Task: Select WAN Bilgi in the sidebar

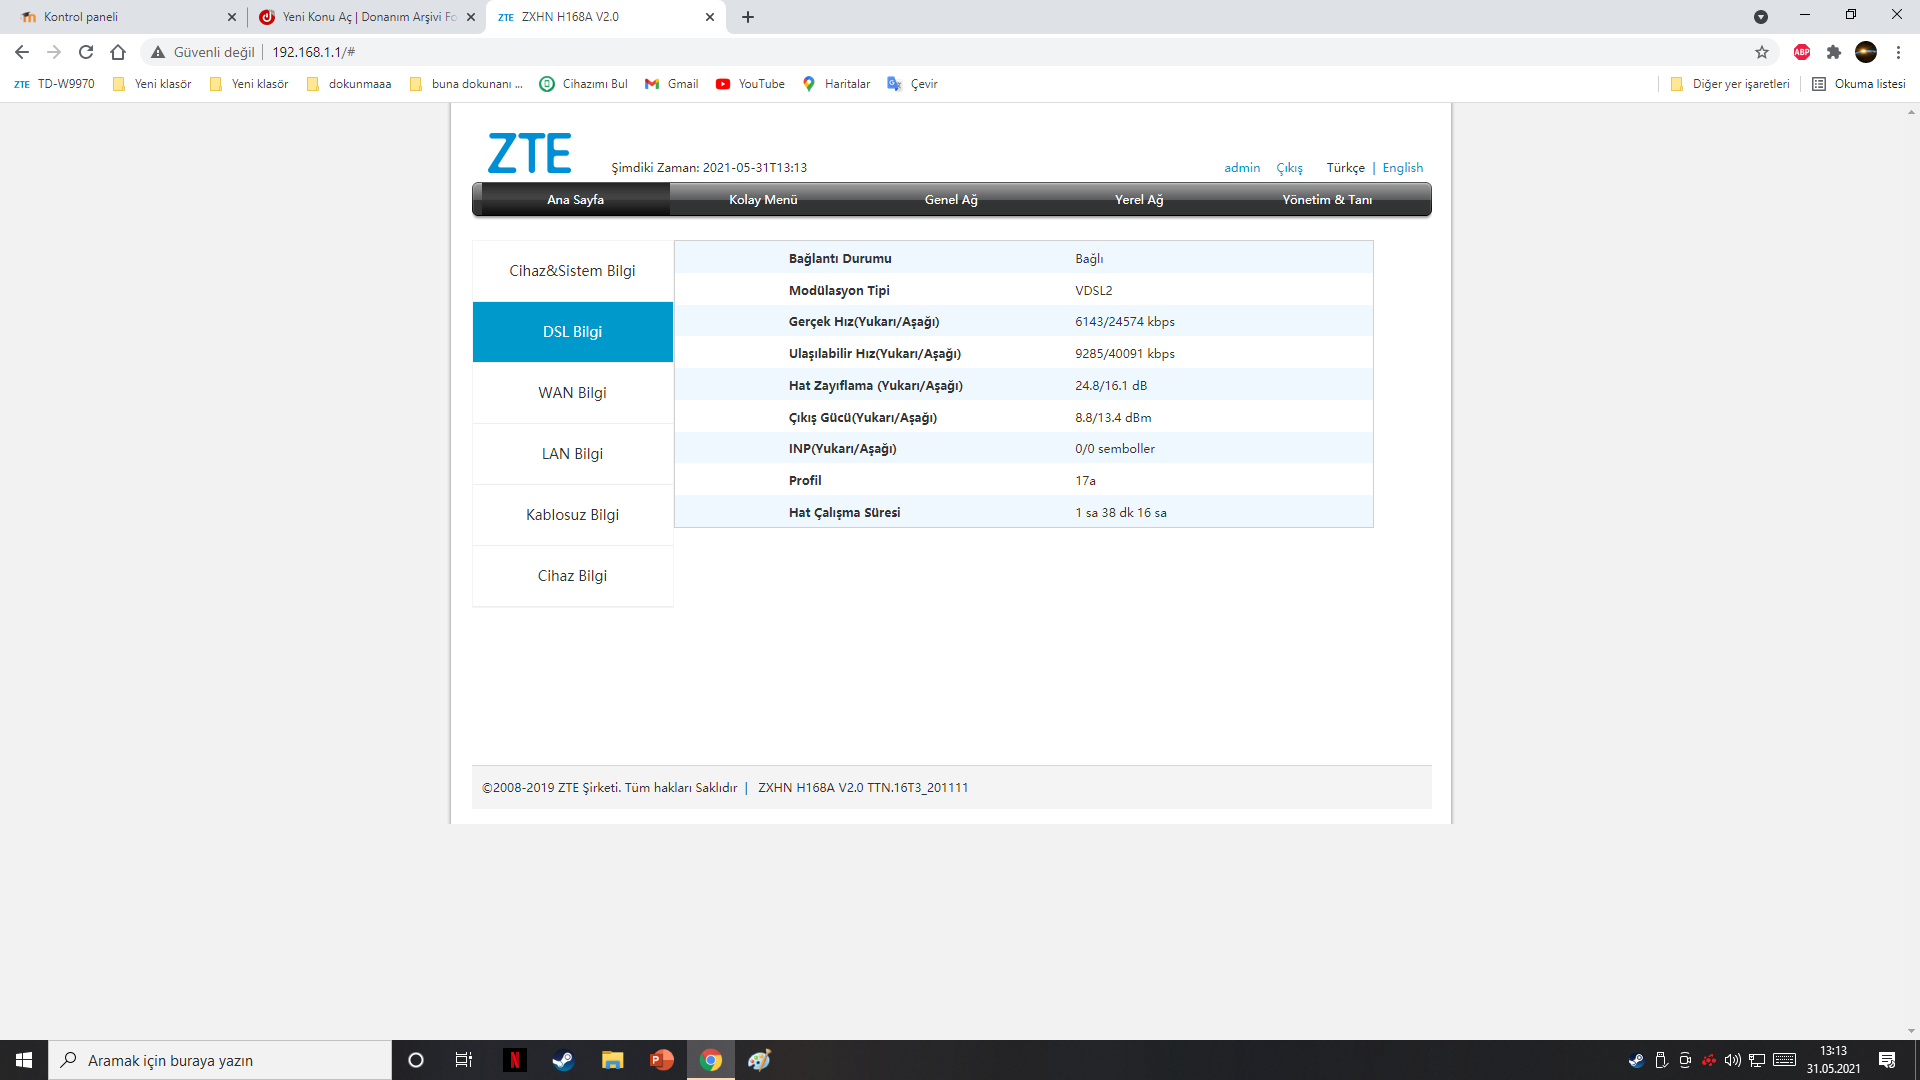Action: (x=572, y=393)
